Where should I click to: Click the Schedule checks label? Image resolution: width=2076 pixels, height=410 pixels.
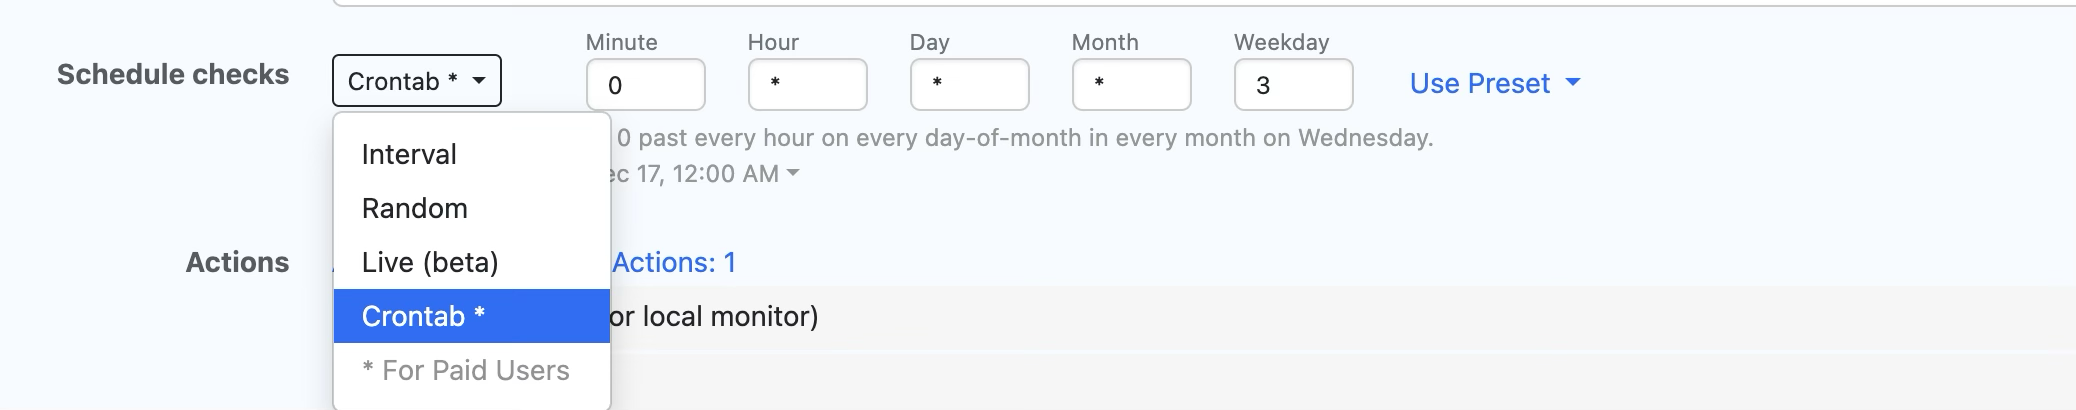point(173,74)
